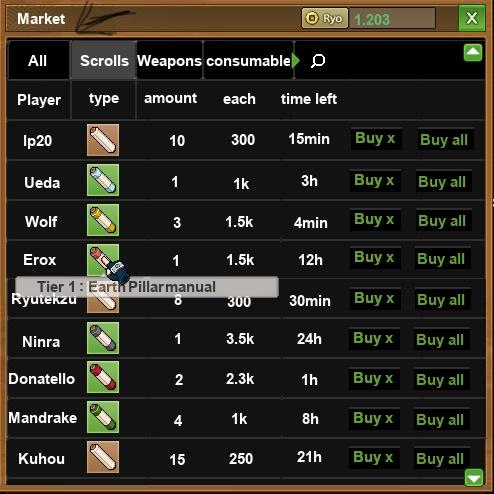
Task: Click Donatello's red-capped scroll icon
Action: [103, 377]
